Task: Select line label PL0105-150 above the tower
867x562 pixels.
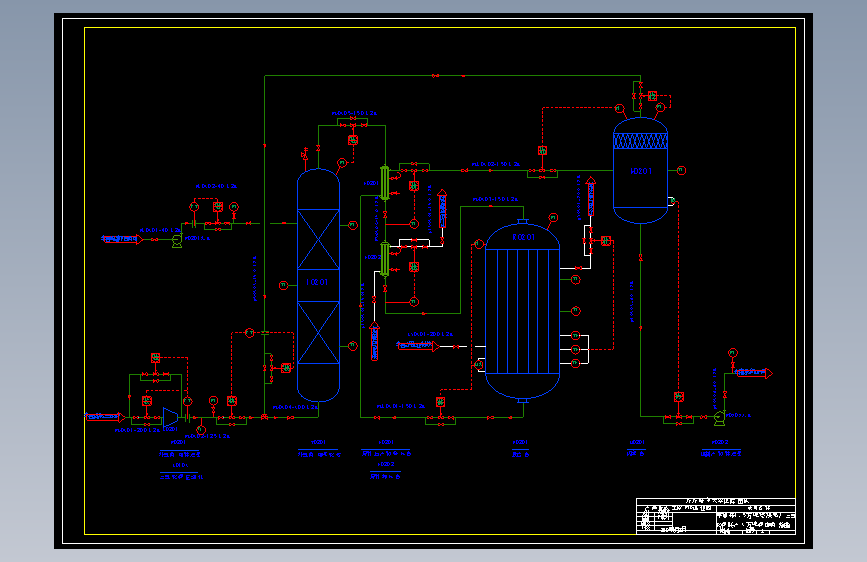Action: [354, 113]
